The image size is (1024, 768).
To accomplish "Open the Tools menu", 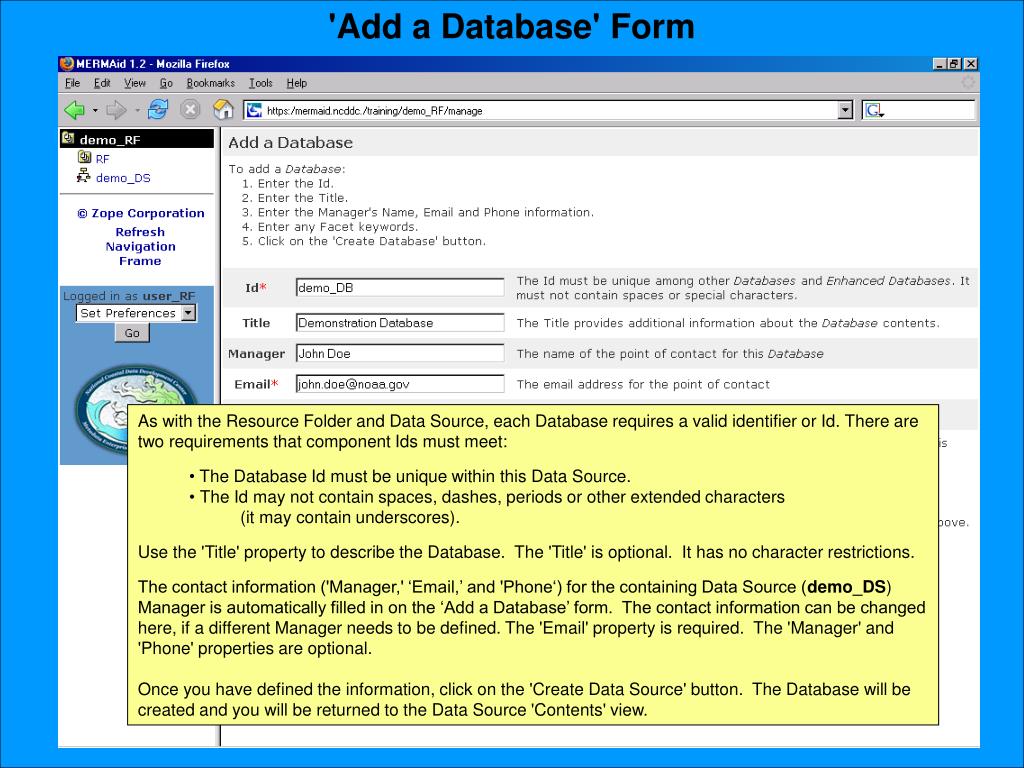I will point(261,83).
